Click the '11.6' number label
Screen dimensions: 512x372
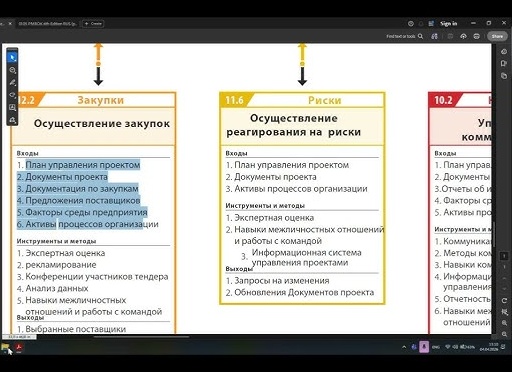coord(234,100)
